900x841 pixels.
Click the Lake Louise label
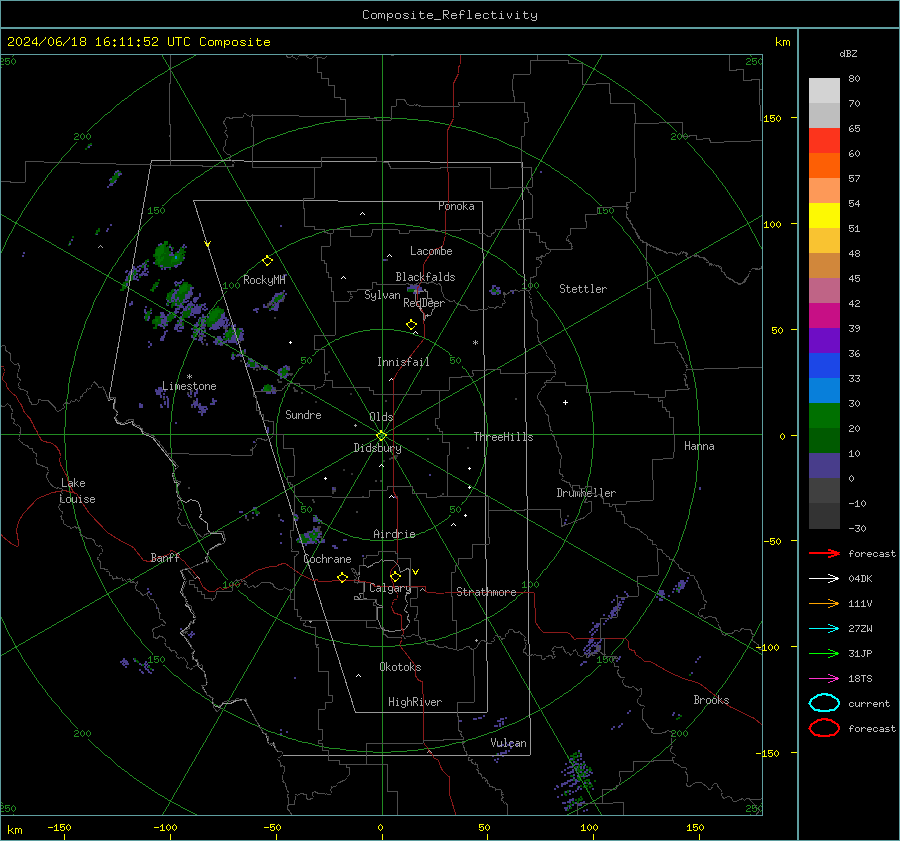coord(77,491)
